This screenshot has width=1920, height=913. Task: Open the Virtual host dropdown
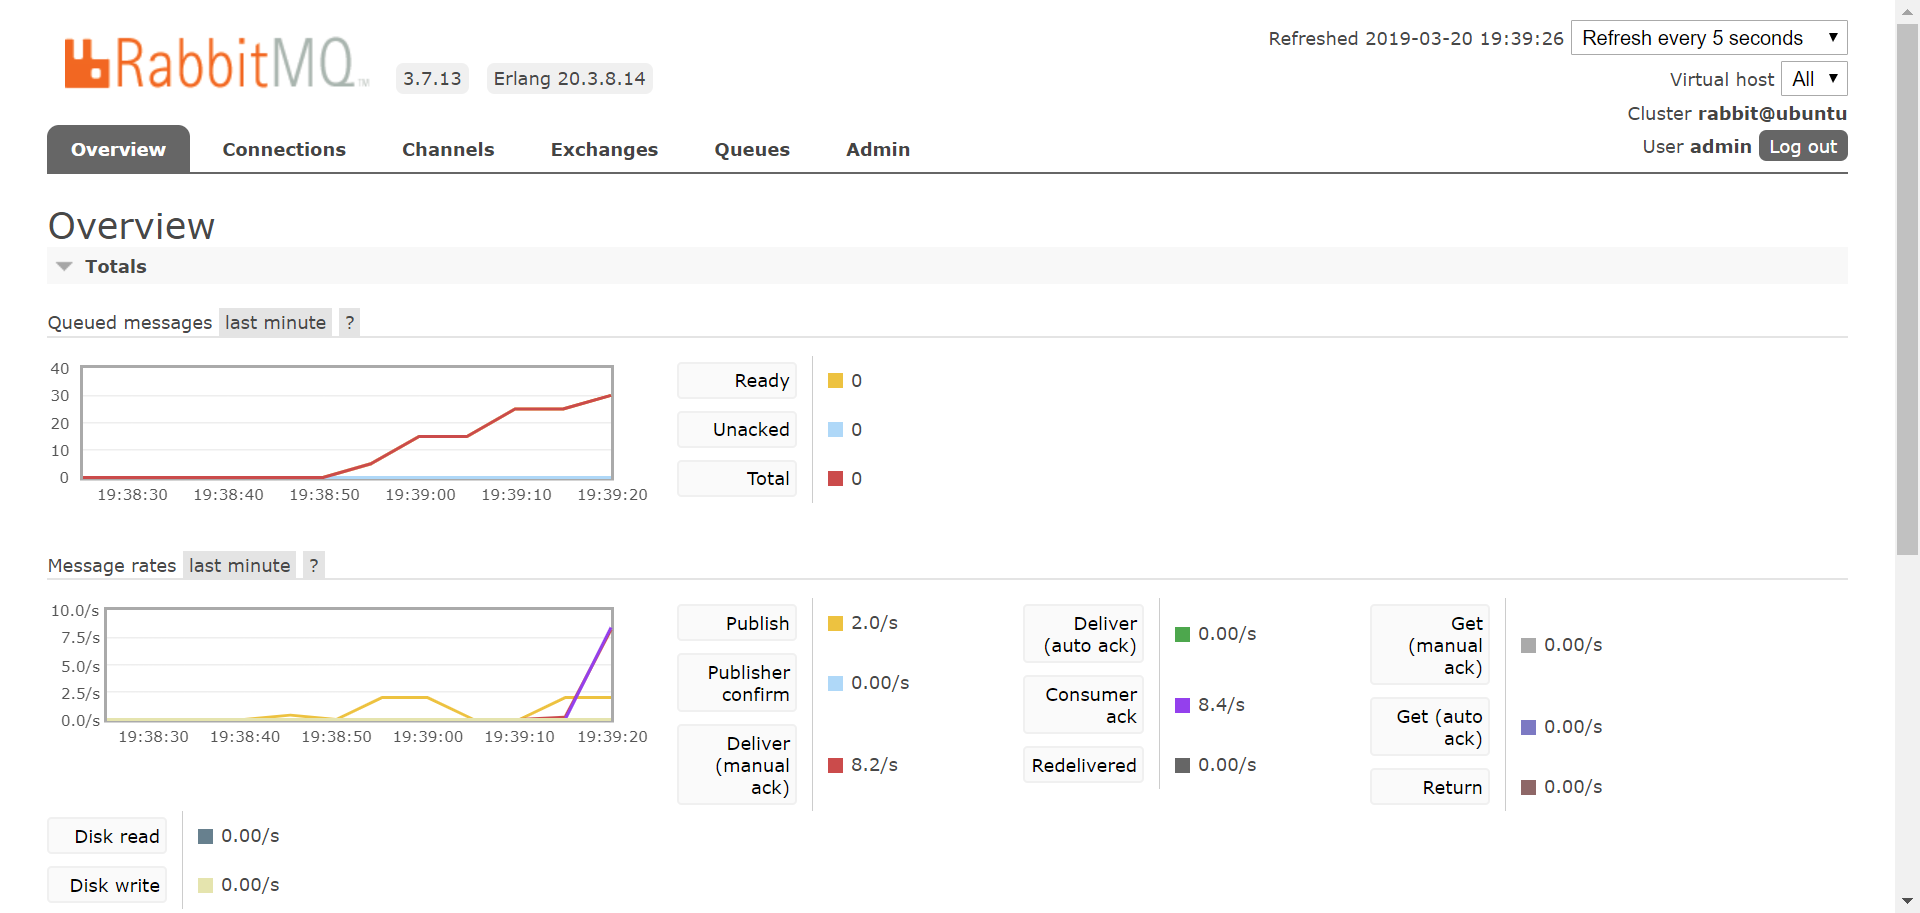tap(1814, 79)
